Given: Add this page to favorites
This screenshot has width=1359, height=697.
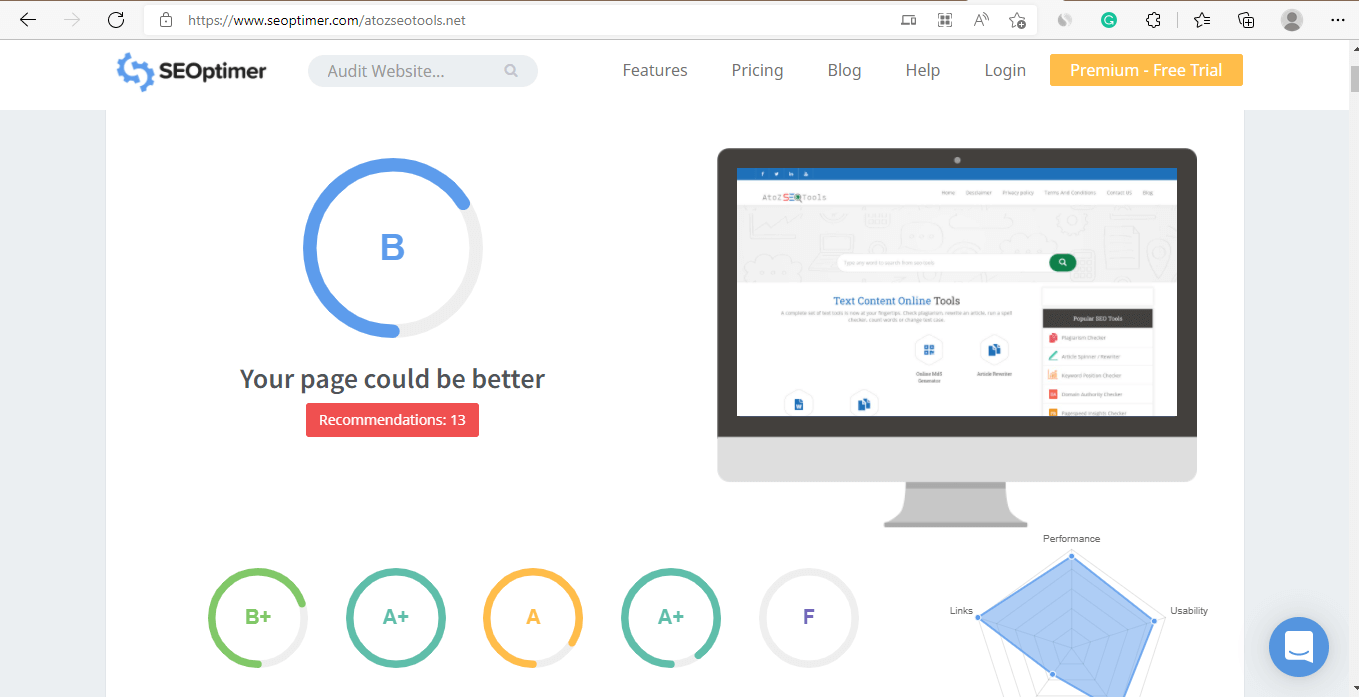Looking at the screenshot, I should (x=1017, y=20).
